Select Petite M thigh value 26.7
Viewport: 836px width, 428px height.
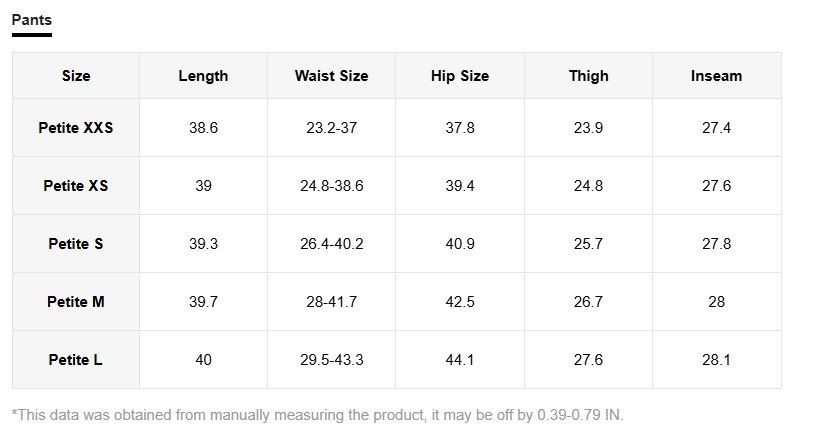588,302
